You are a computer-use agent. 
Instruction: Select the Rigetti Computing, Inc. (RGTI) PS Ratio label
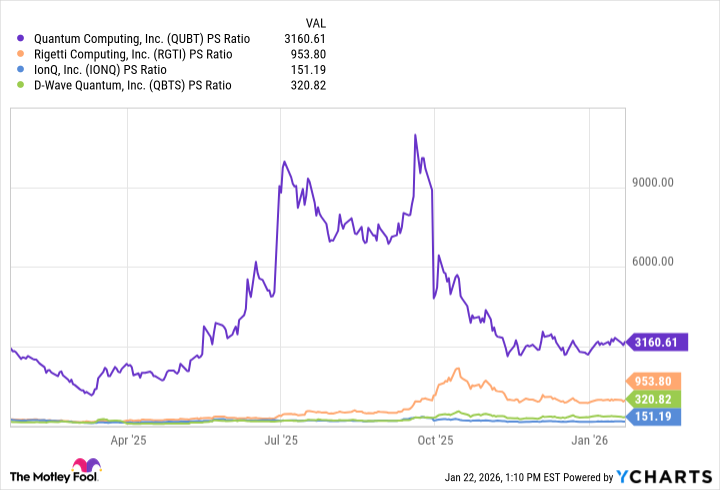pos(133,54)
